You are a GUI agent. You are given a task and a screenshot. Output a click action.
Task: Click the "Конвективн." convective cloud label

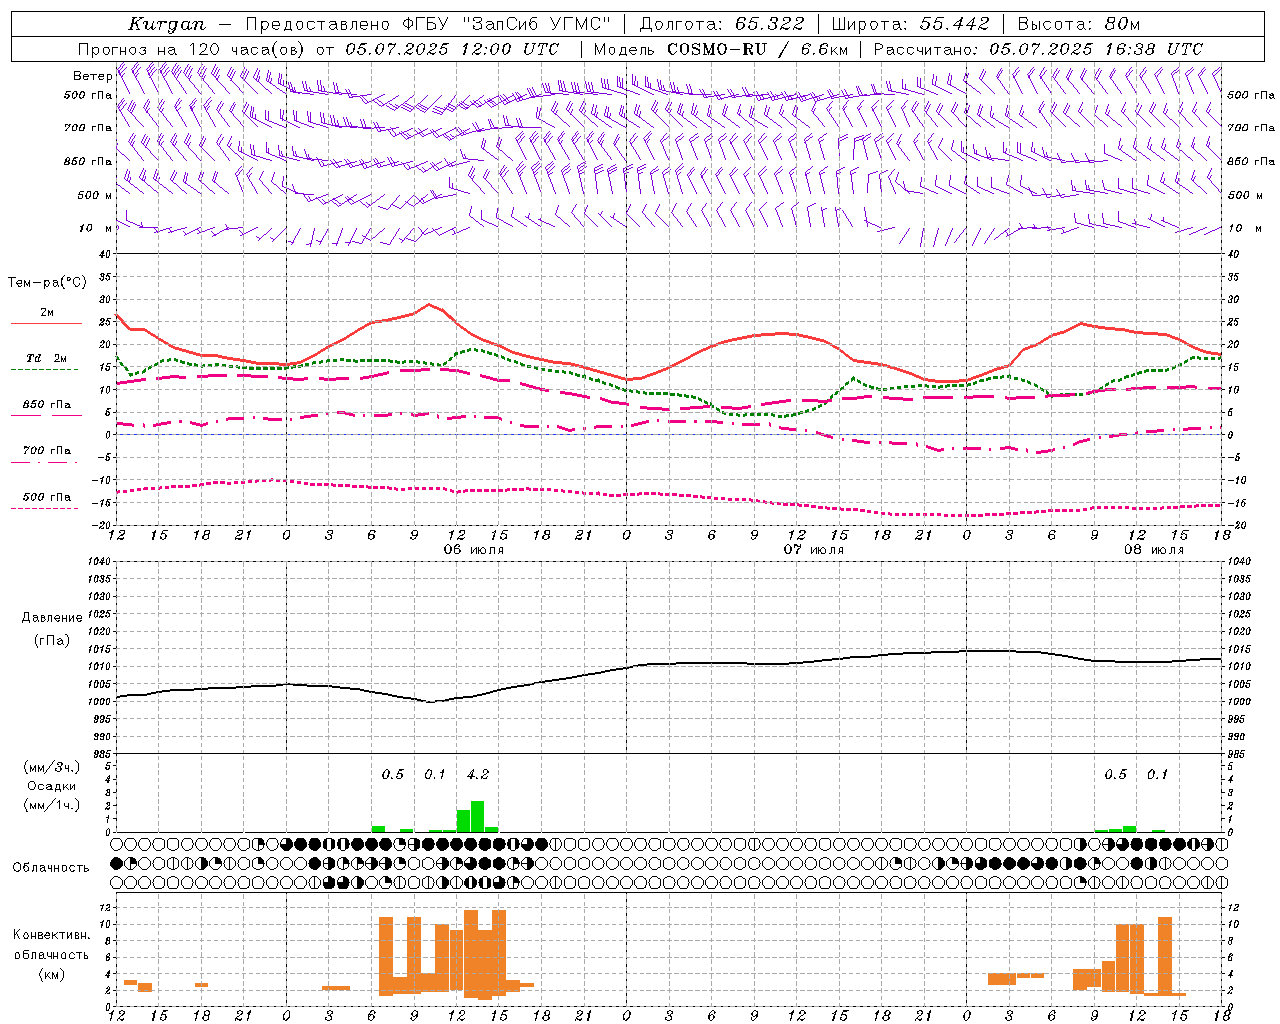click(x=51, y=935)
